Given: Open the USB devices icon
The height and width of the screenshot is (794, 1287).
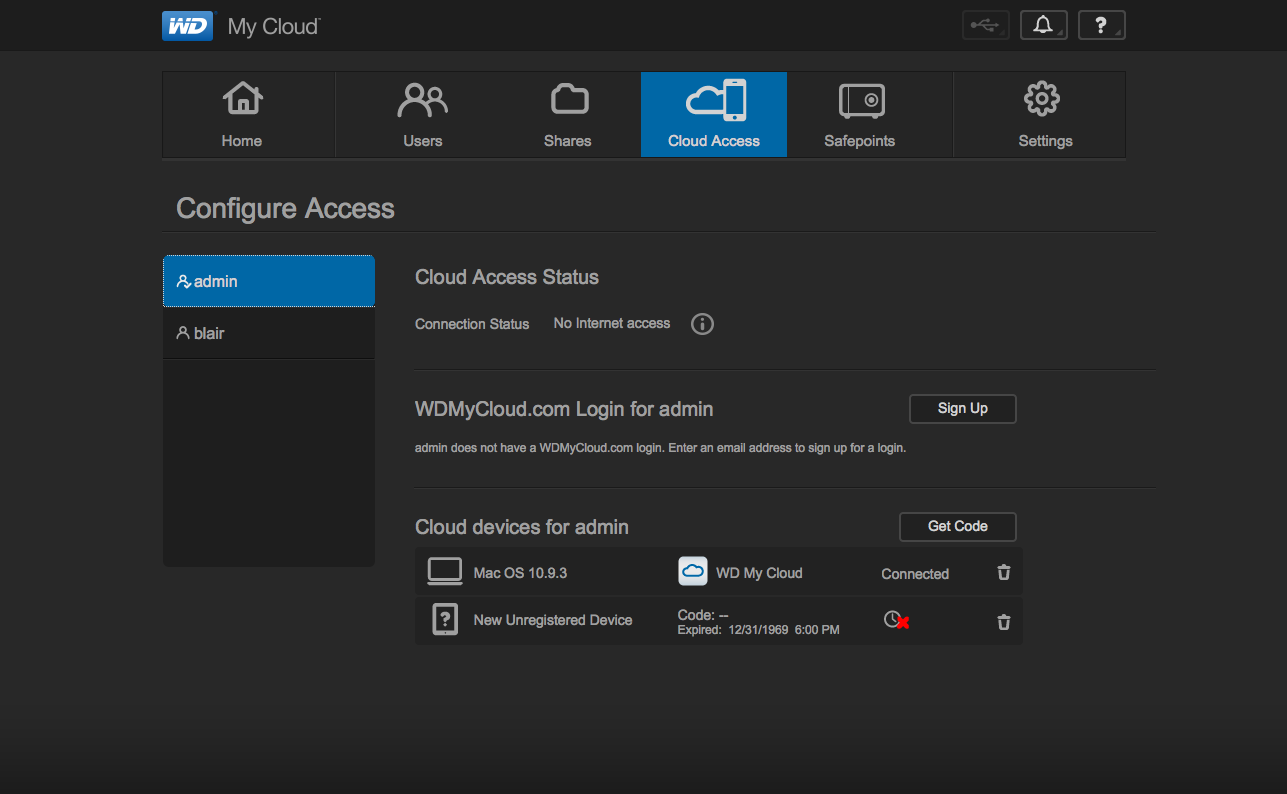Looking at the screenshot, I should pos(985,26).
